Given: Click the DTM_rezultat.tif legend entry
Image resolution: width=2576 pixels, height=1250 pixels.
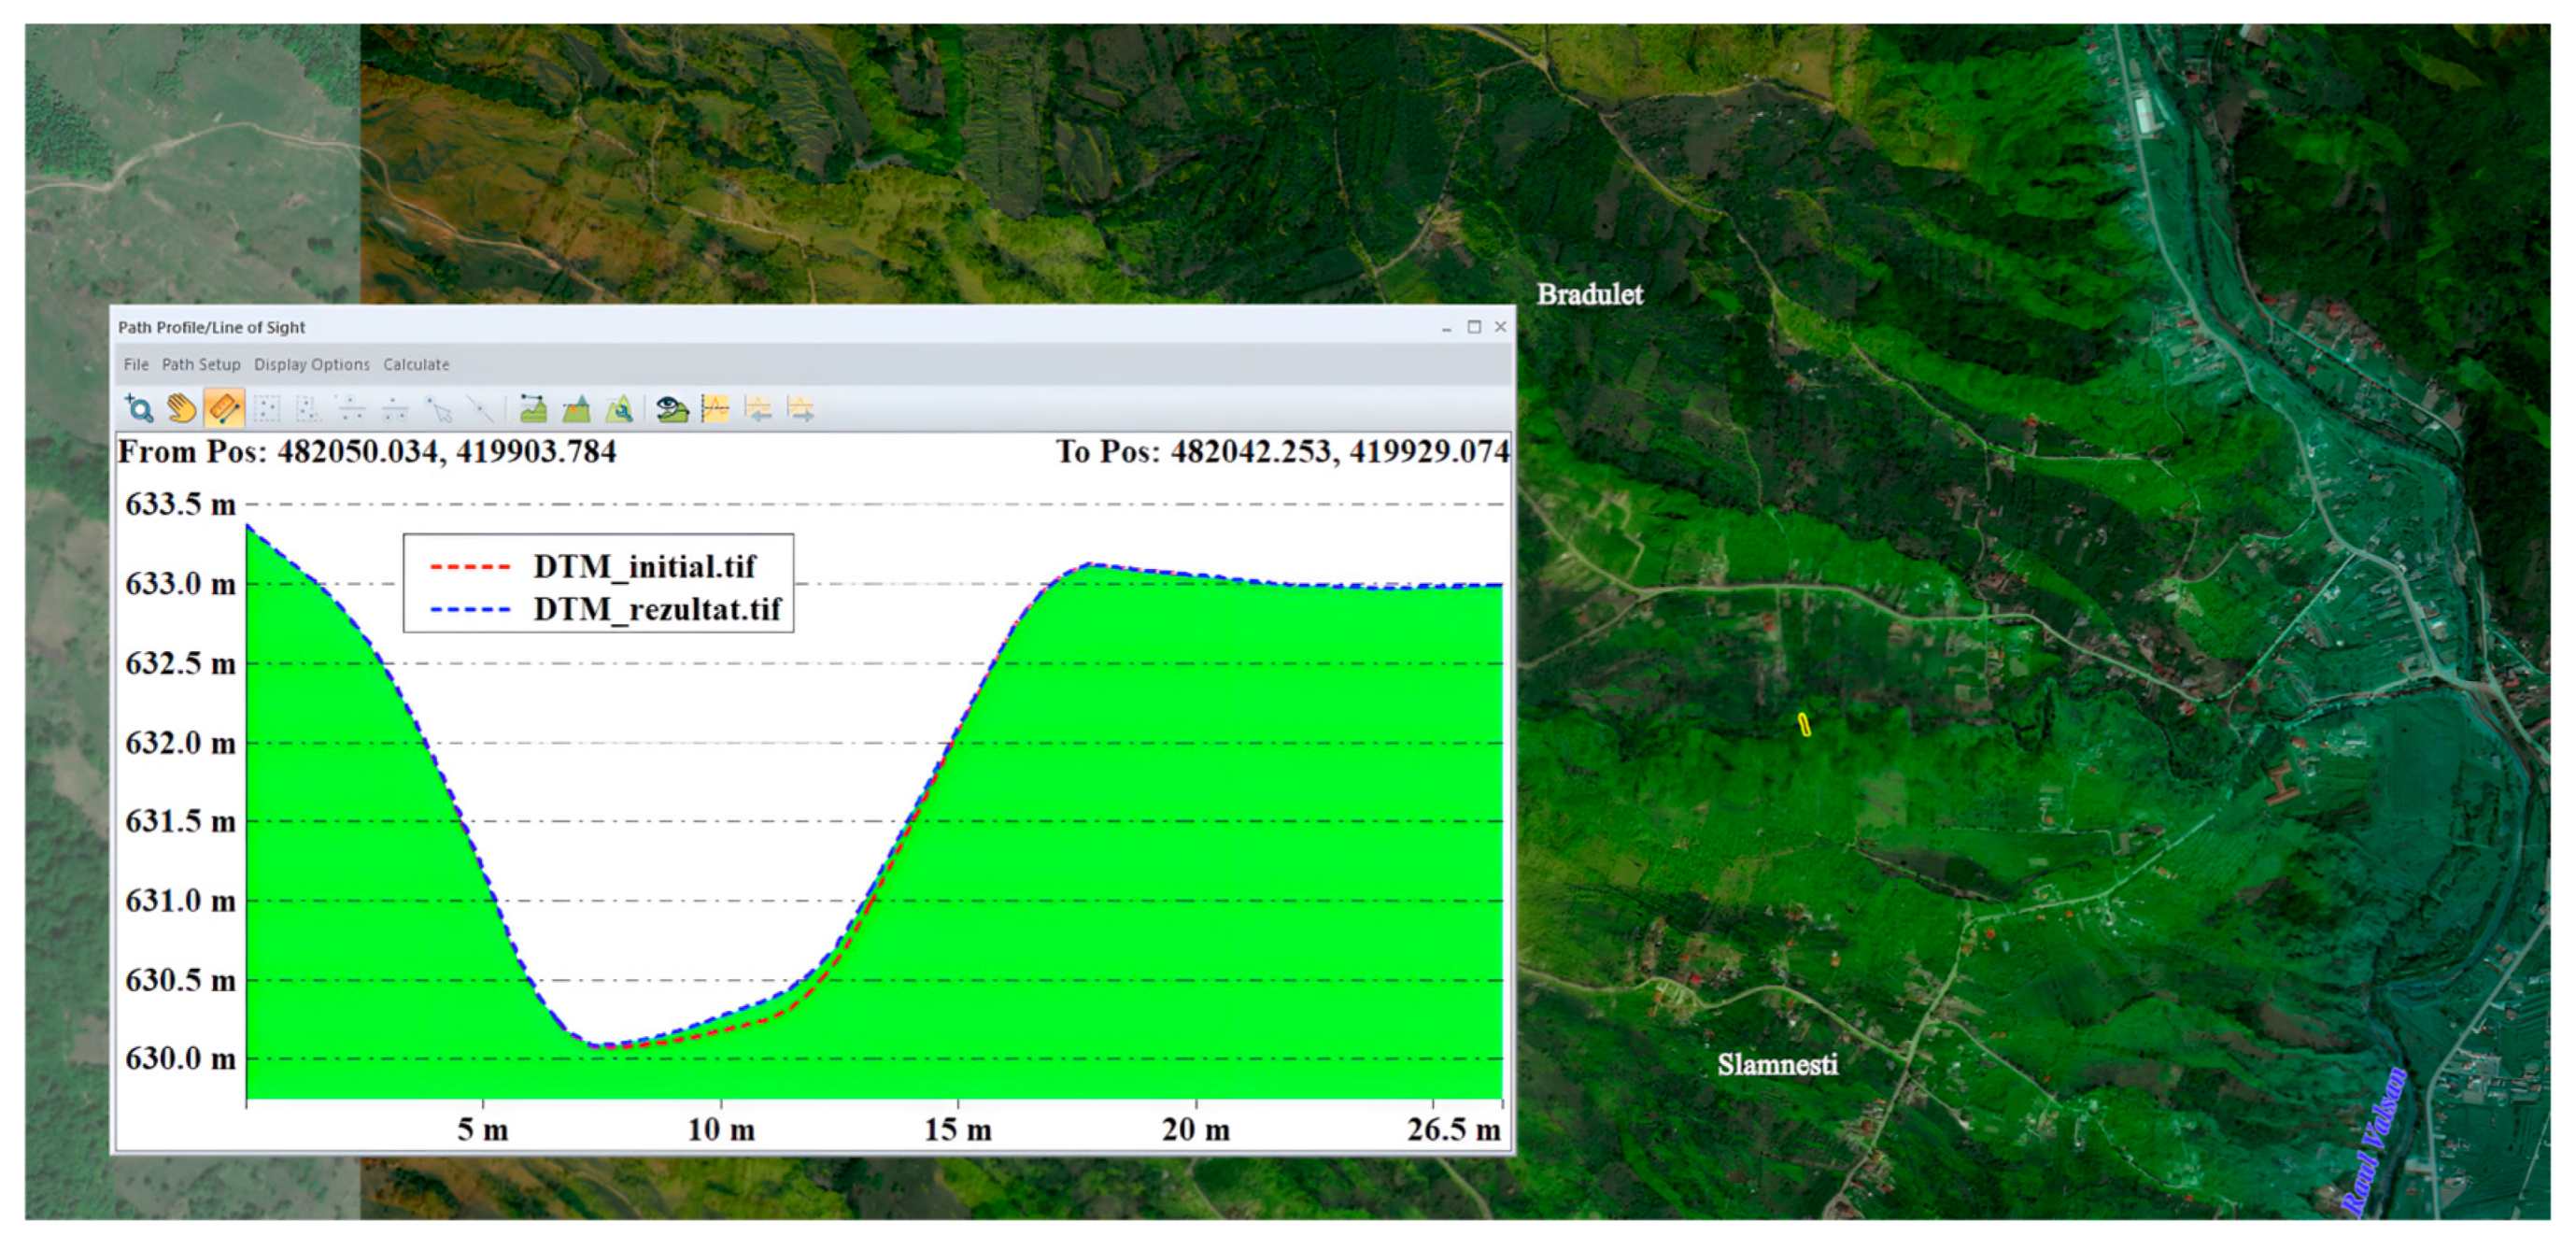Looking at the screenshot, I should 656,609.
